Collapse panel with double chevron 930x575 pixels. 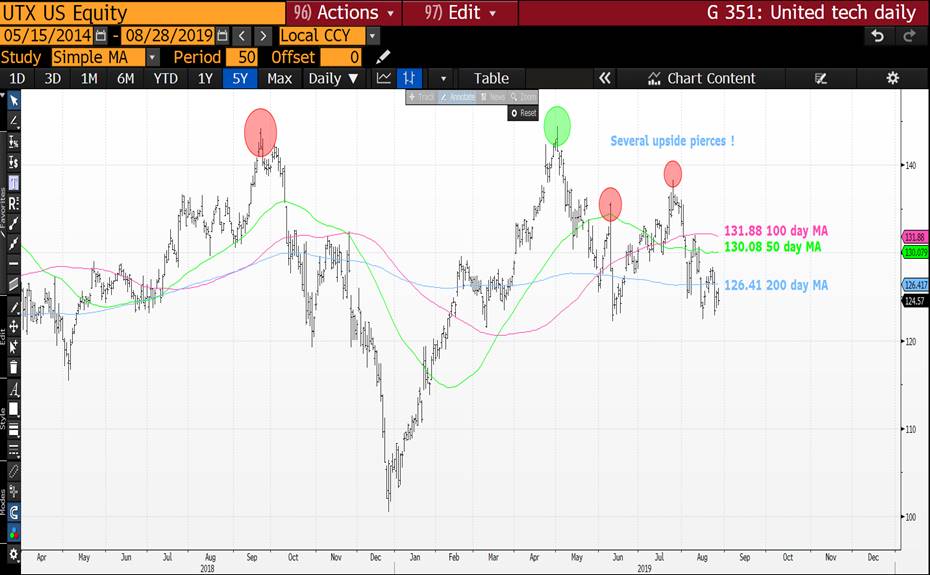click(x=604, y=78)
